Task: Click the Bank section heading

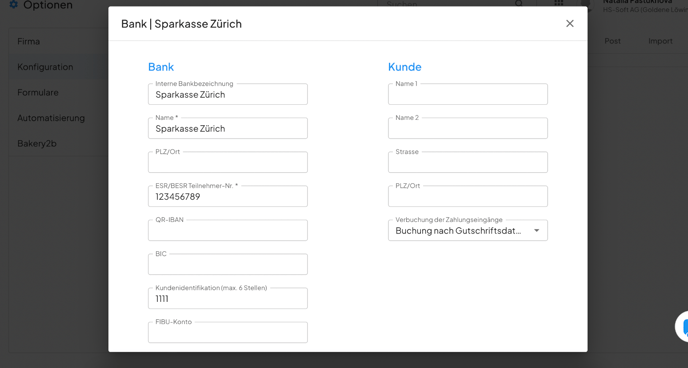Action: click(161, 67)
